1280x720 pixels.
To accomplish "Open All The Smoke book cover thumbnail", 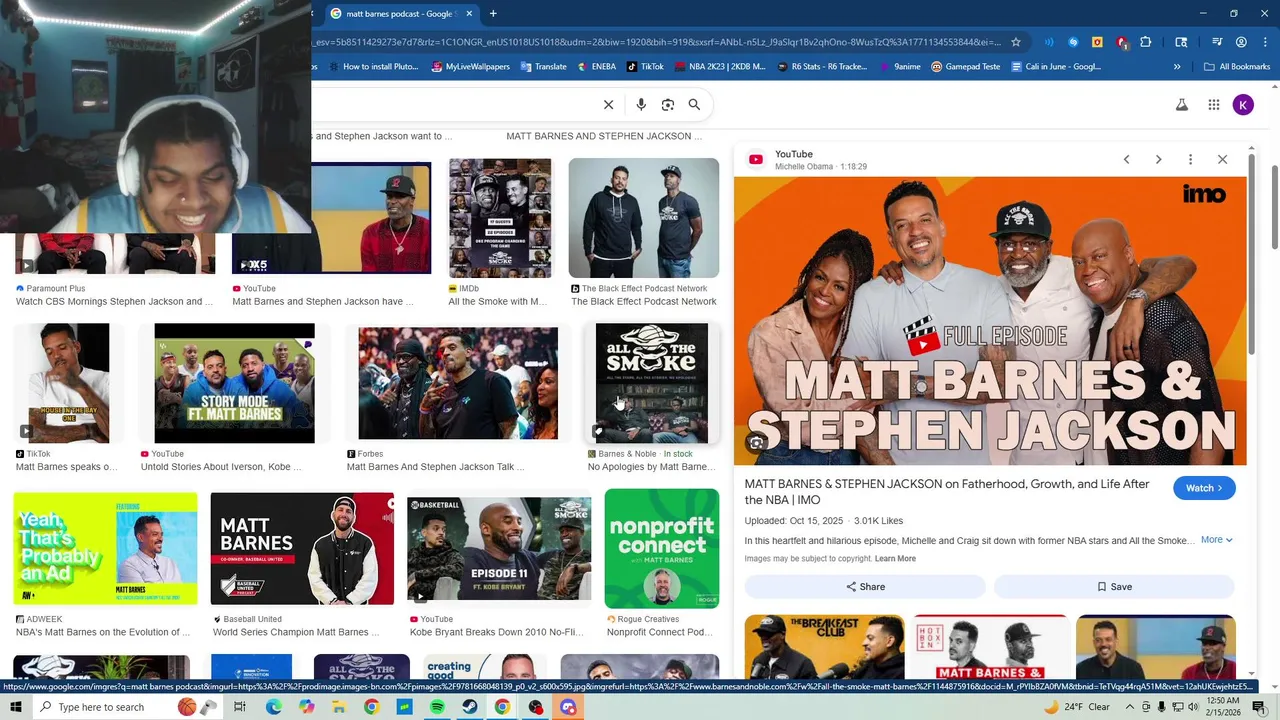I will tap(652, 383).
